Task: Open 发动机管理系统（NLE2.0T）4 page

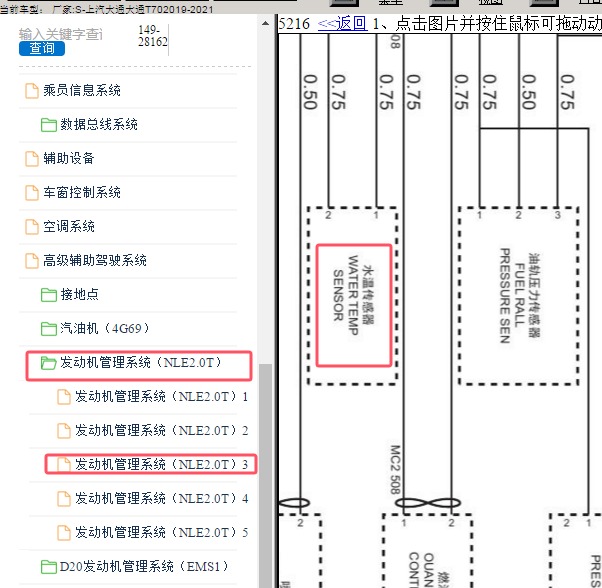Action: (162, 498)
